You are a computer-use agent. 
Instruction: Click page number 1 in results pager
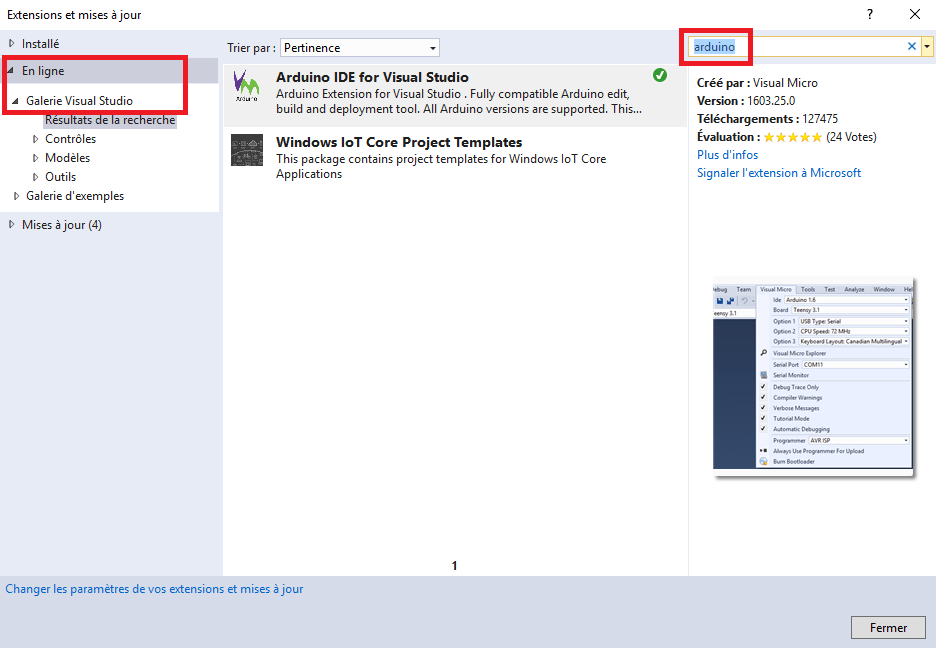tap(454, 566)
